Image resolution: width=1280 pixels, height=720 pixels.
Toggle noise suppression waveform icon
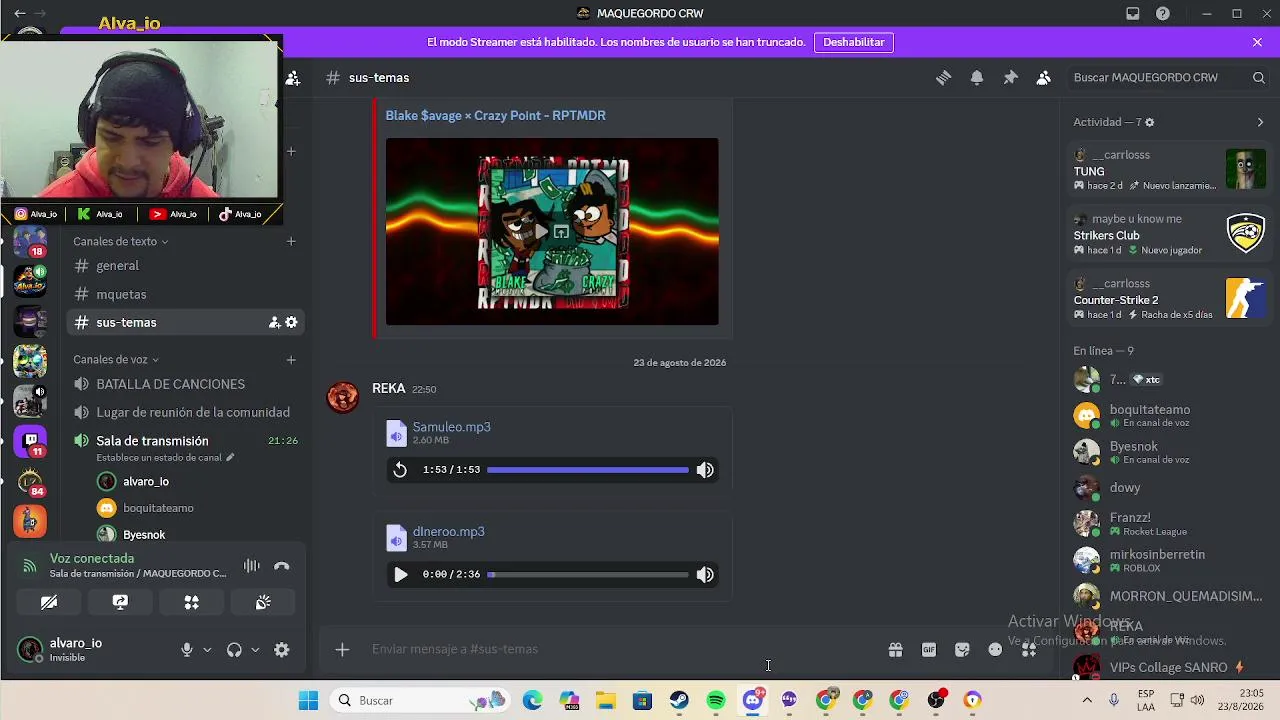[251, 567]
